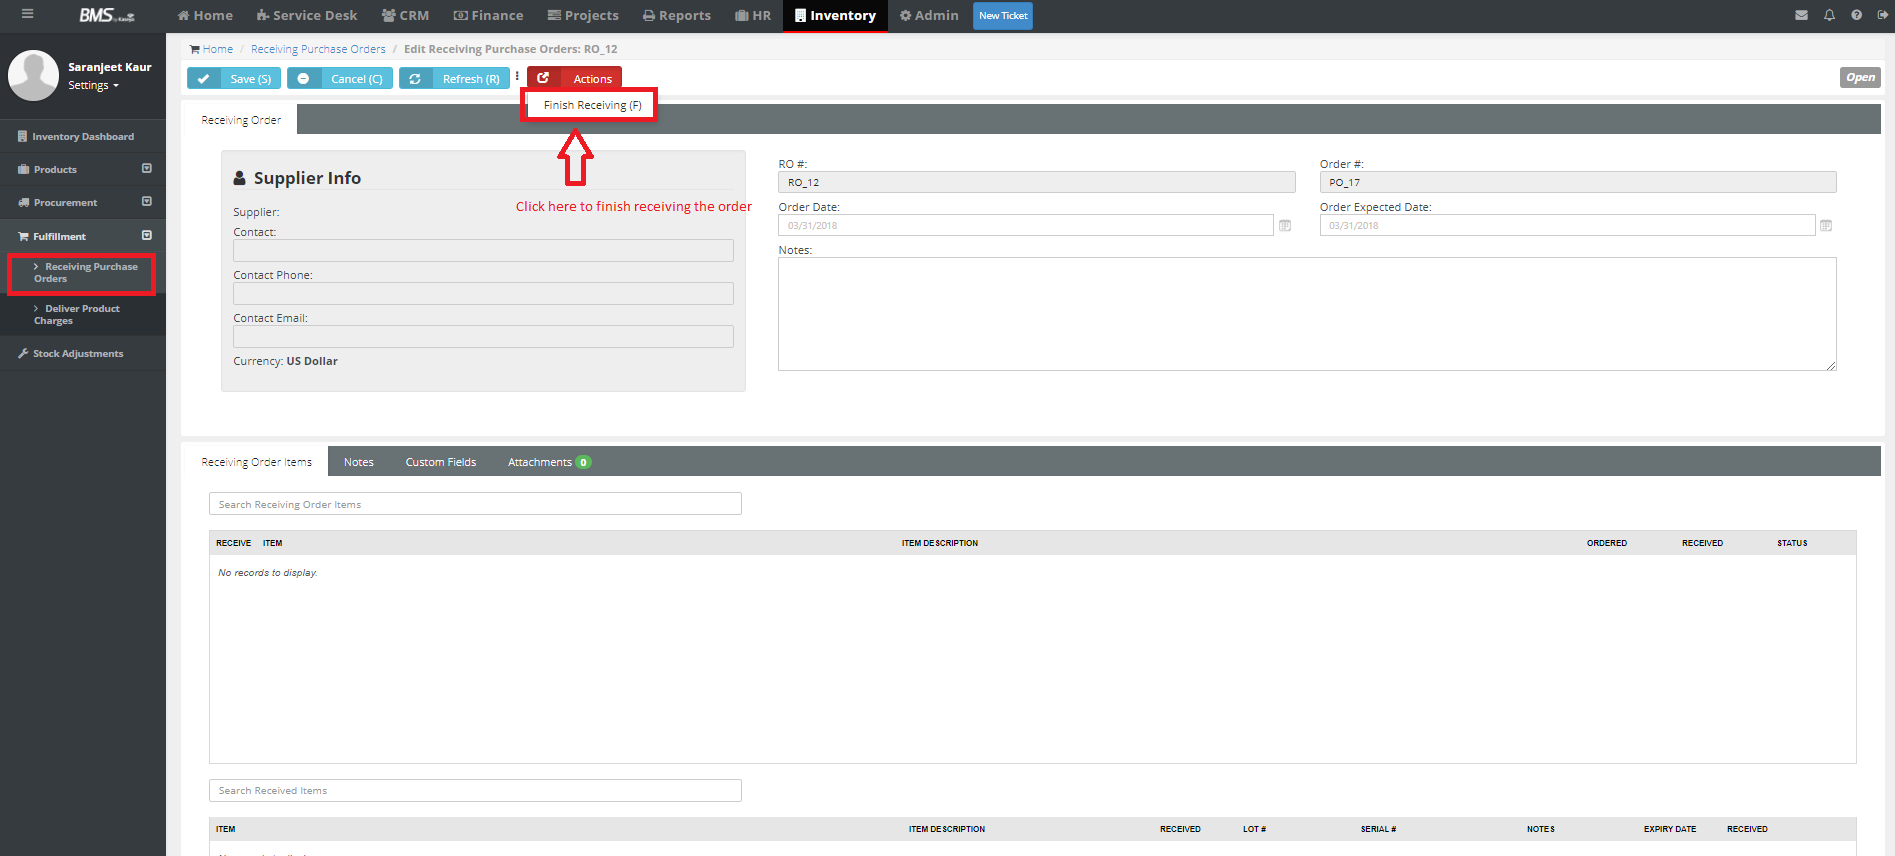Open the notifications bell icon
This screenshot has width=1895, height=856.
(x=1829, y=15)
